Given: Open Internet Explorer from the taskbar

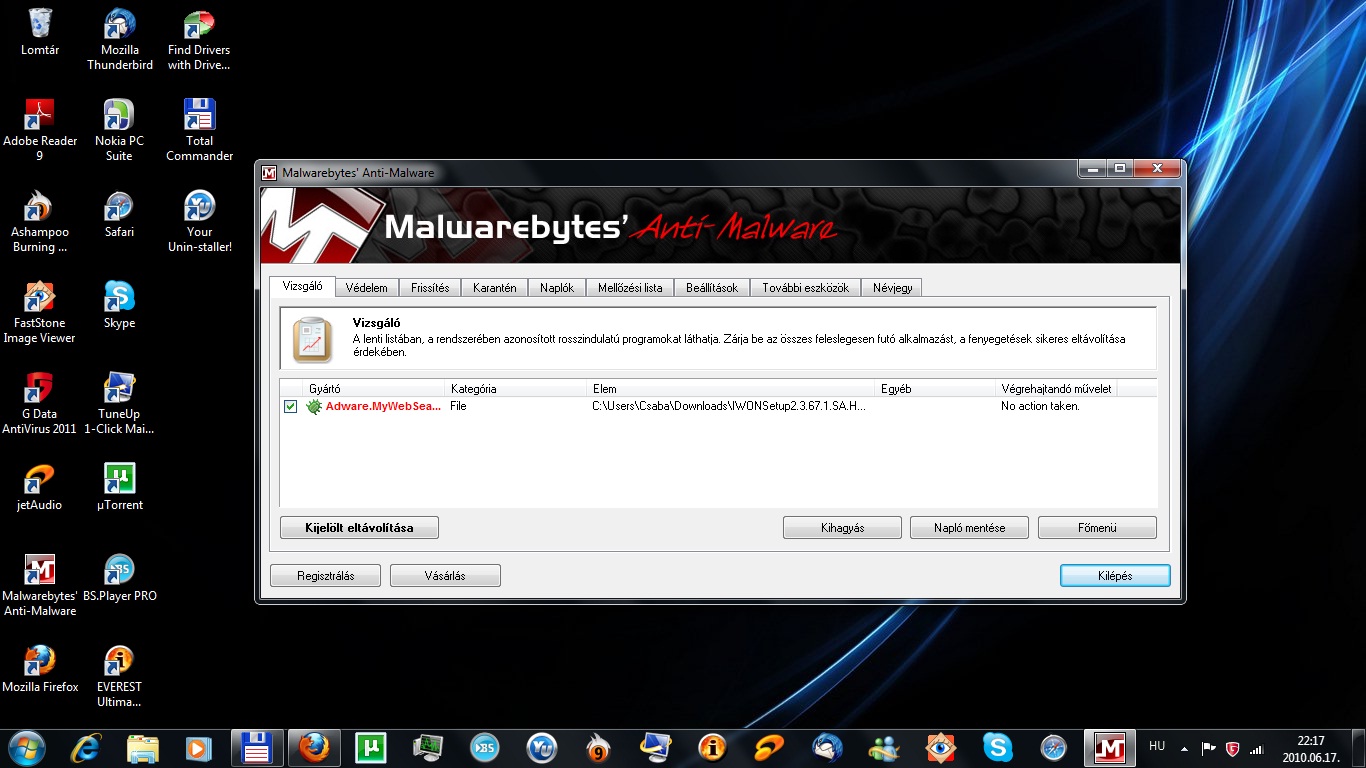Looking at the screenshot, I should pos(86,747).
